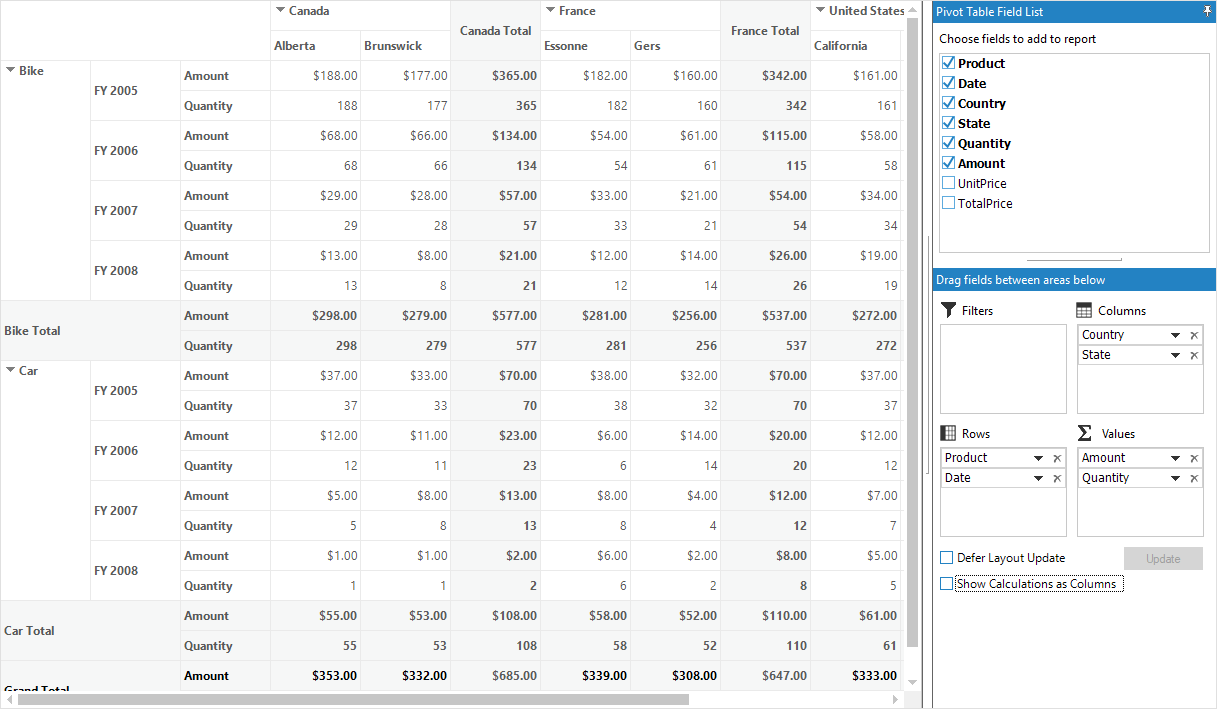The height and width of the screenshot is (709, 1217).
Task: Click the Filters funnel icon
Action: (949, 310)
